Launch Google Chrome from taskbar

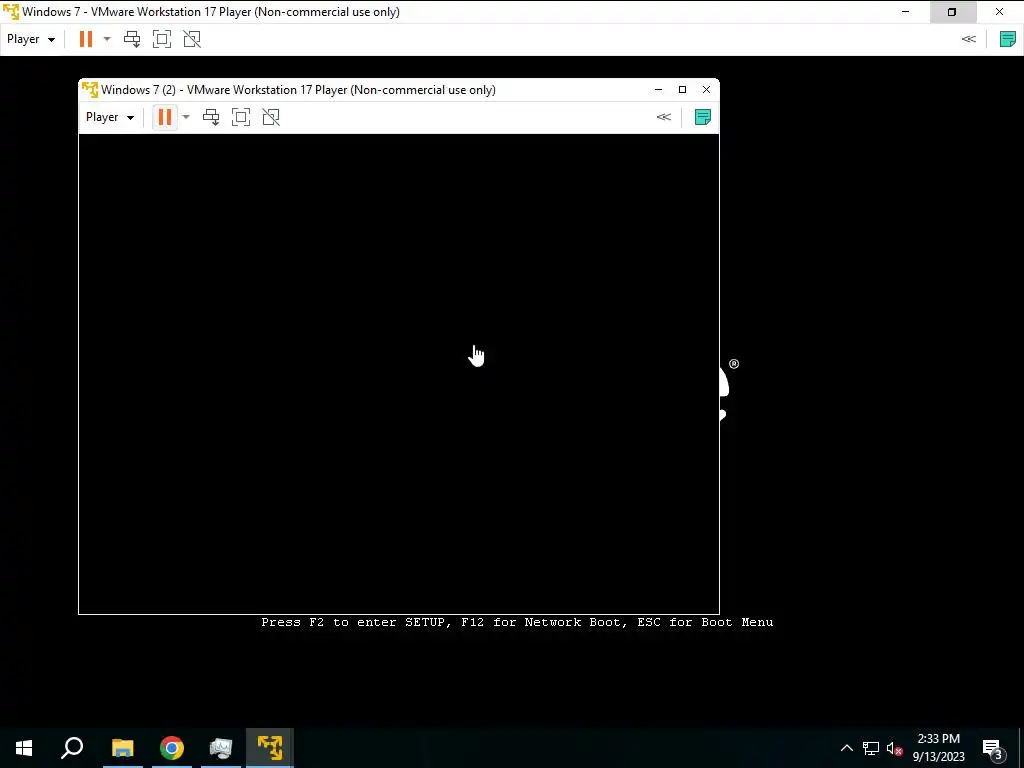tap(172, 748)
